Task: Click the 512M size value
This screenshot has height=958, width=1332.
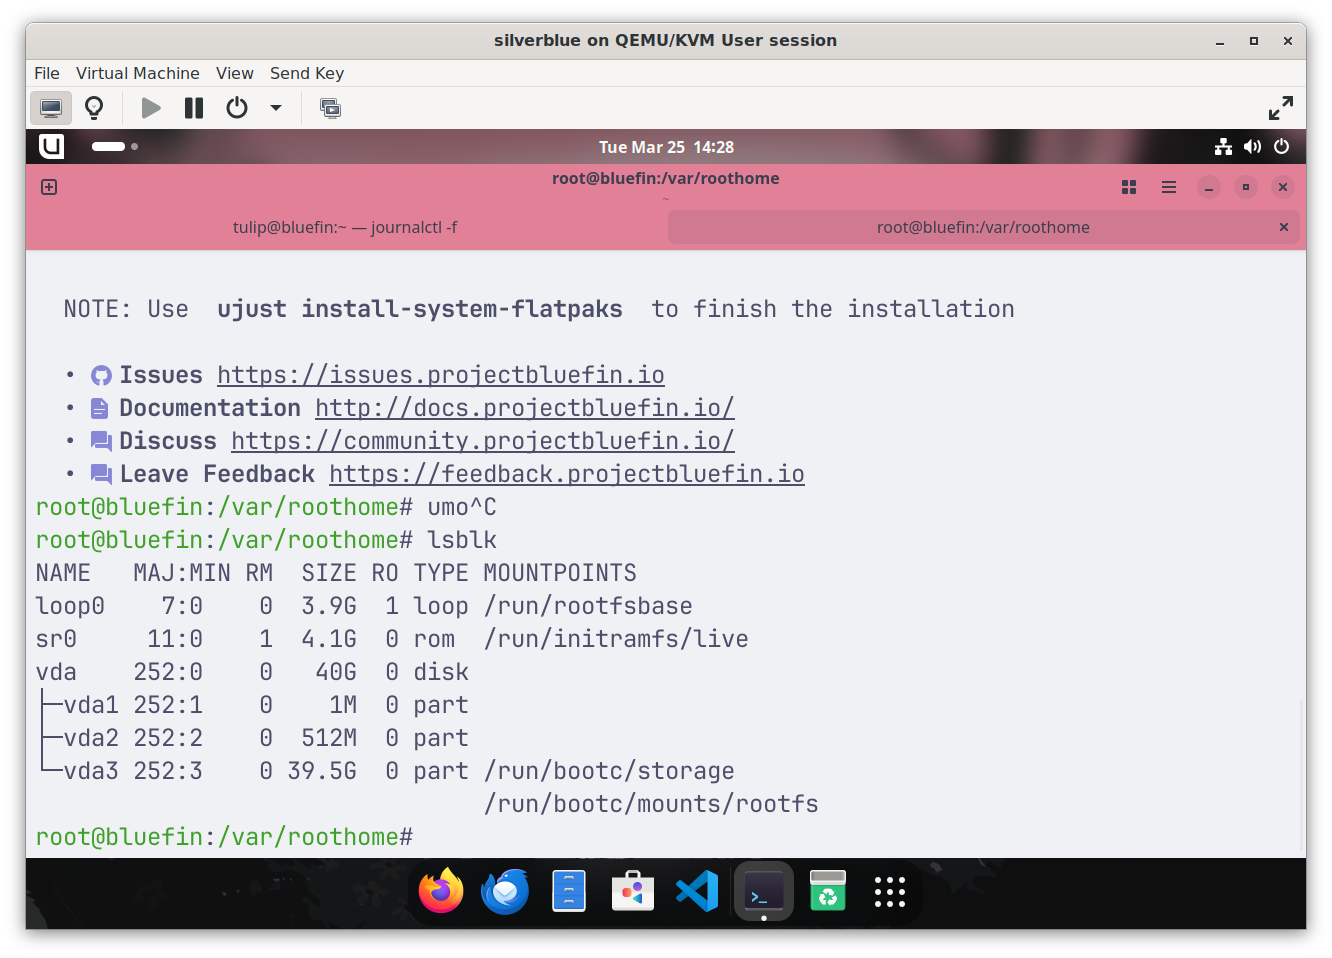Action: point(329,738)
